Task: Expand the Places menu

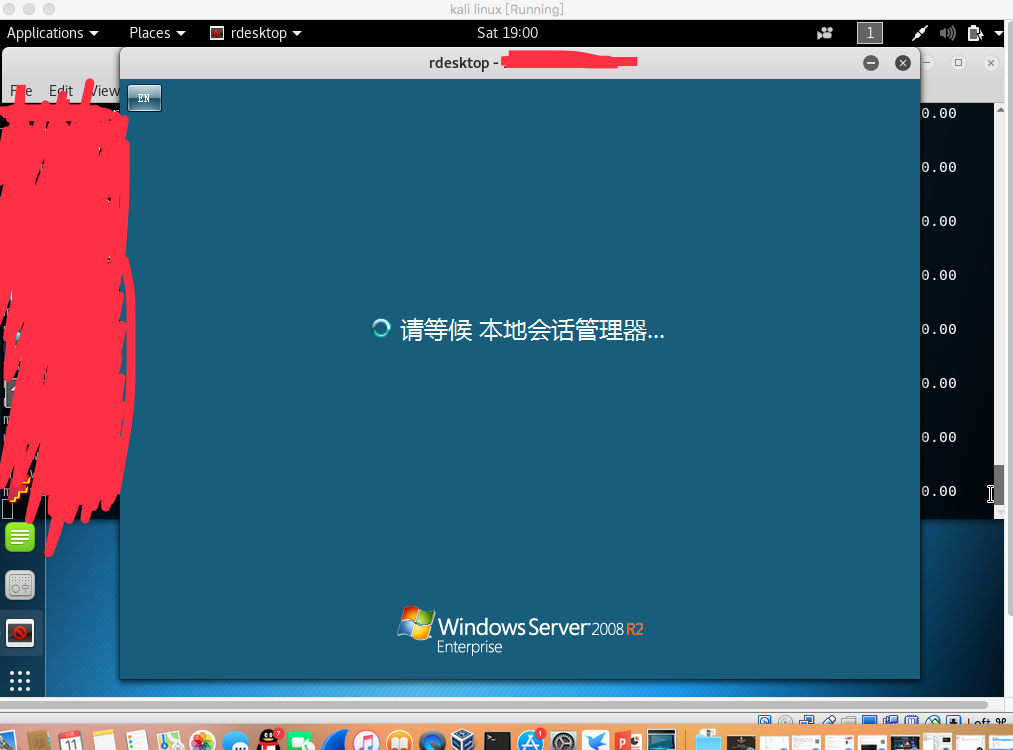Action: (157, 33)
